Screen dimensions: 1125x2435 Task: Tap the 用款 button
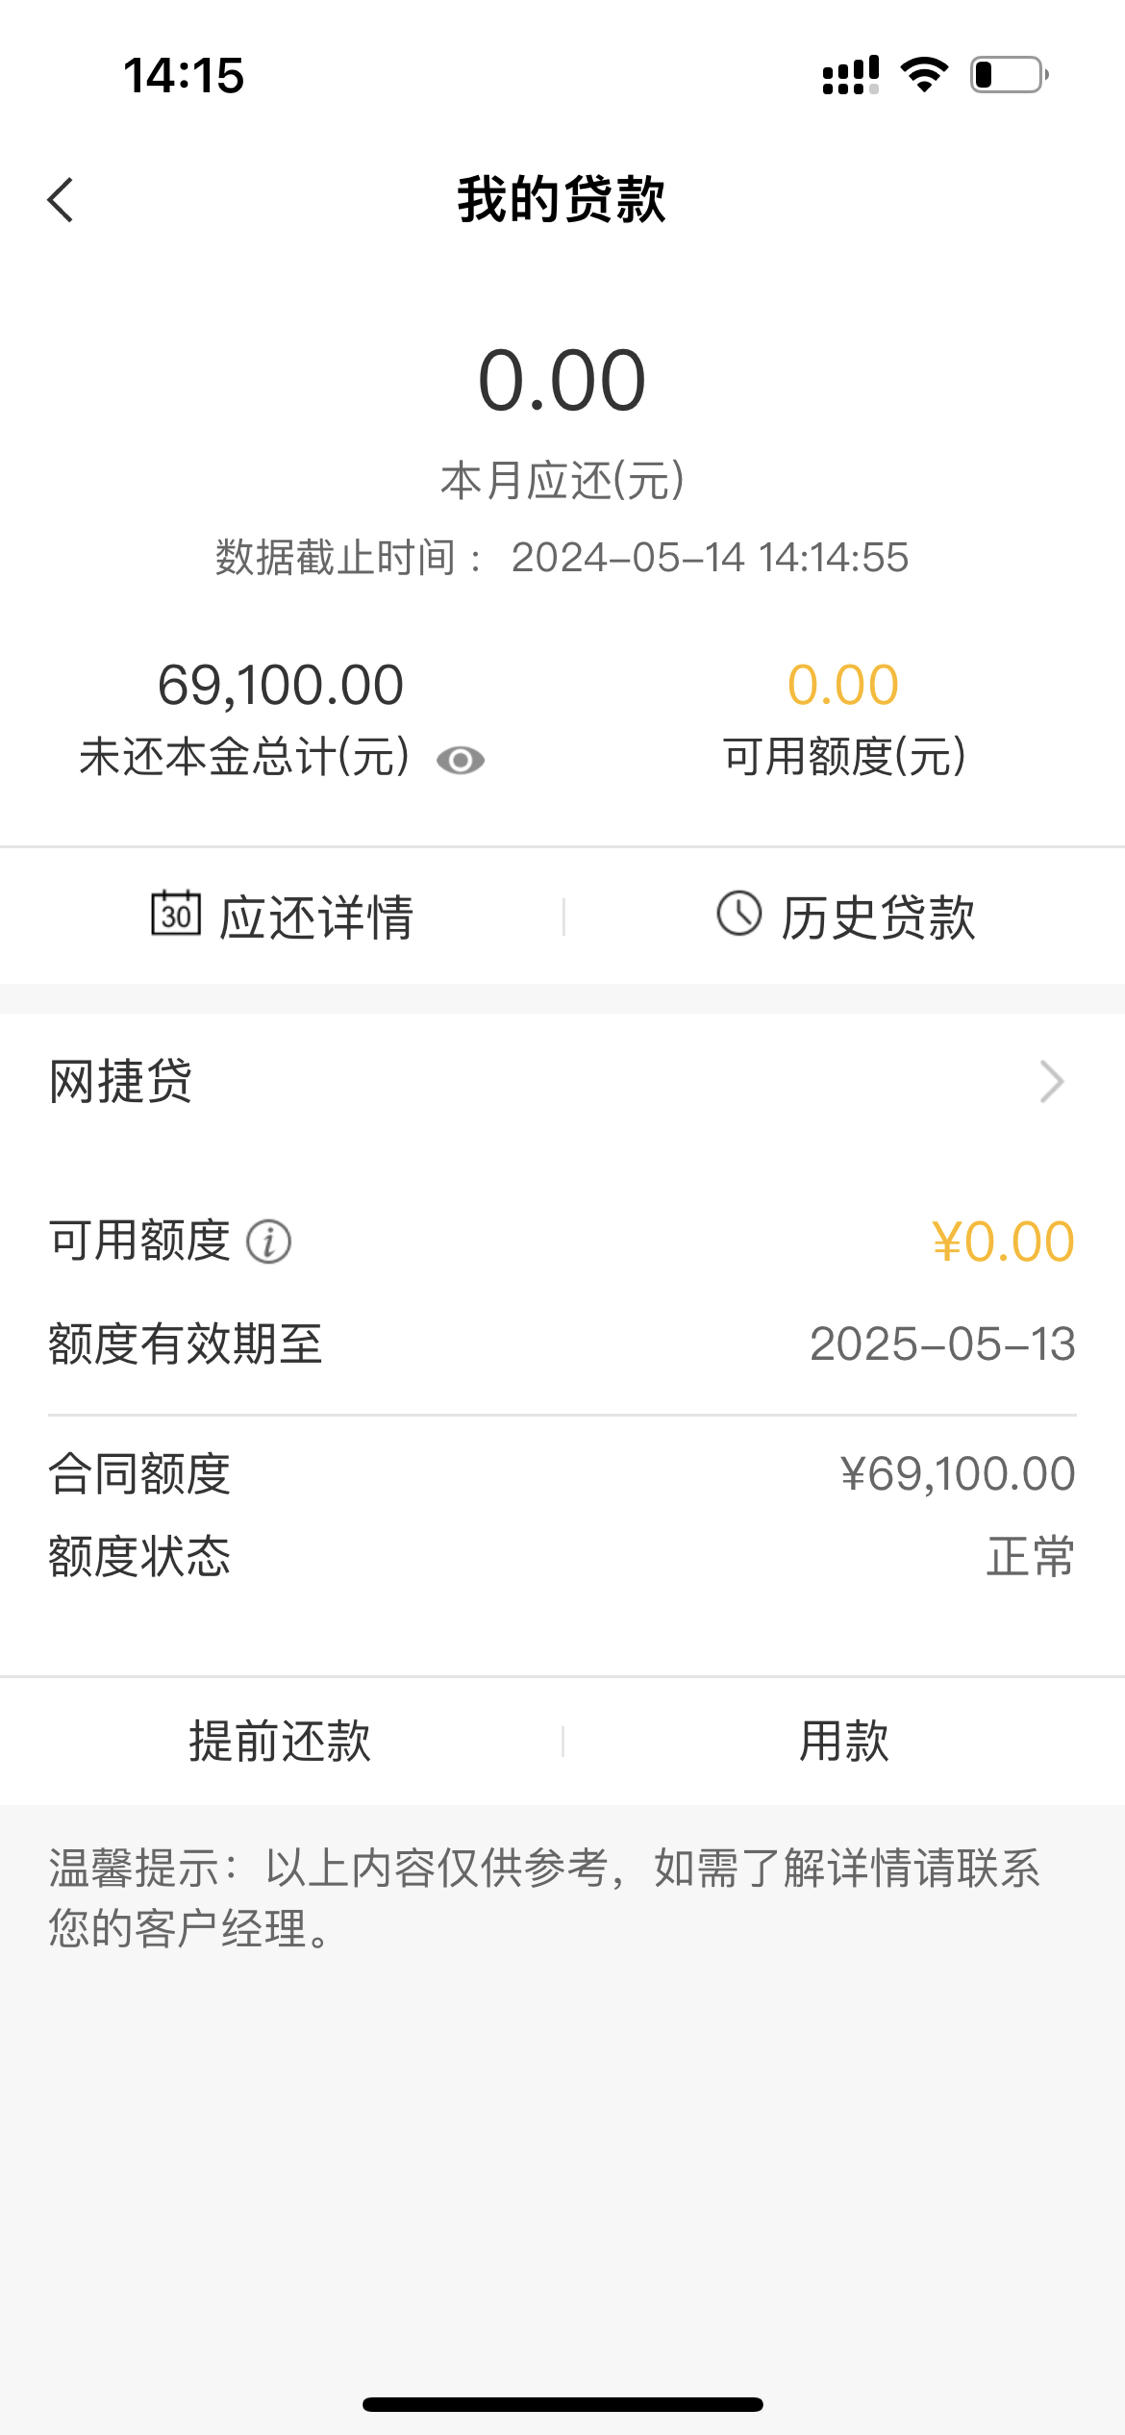click(844, 1742)
